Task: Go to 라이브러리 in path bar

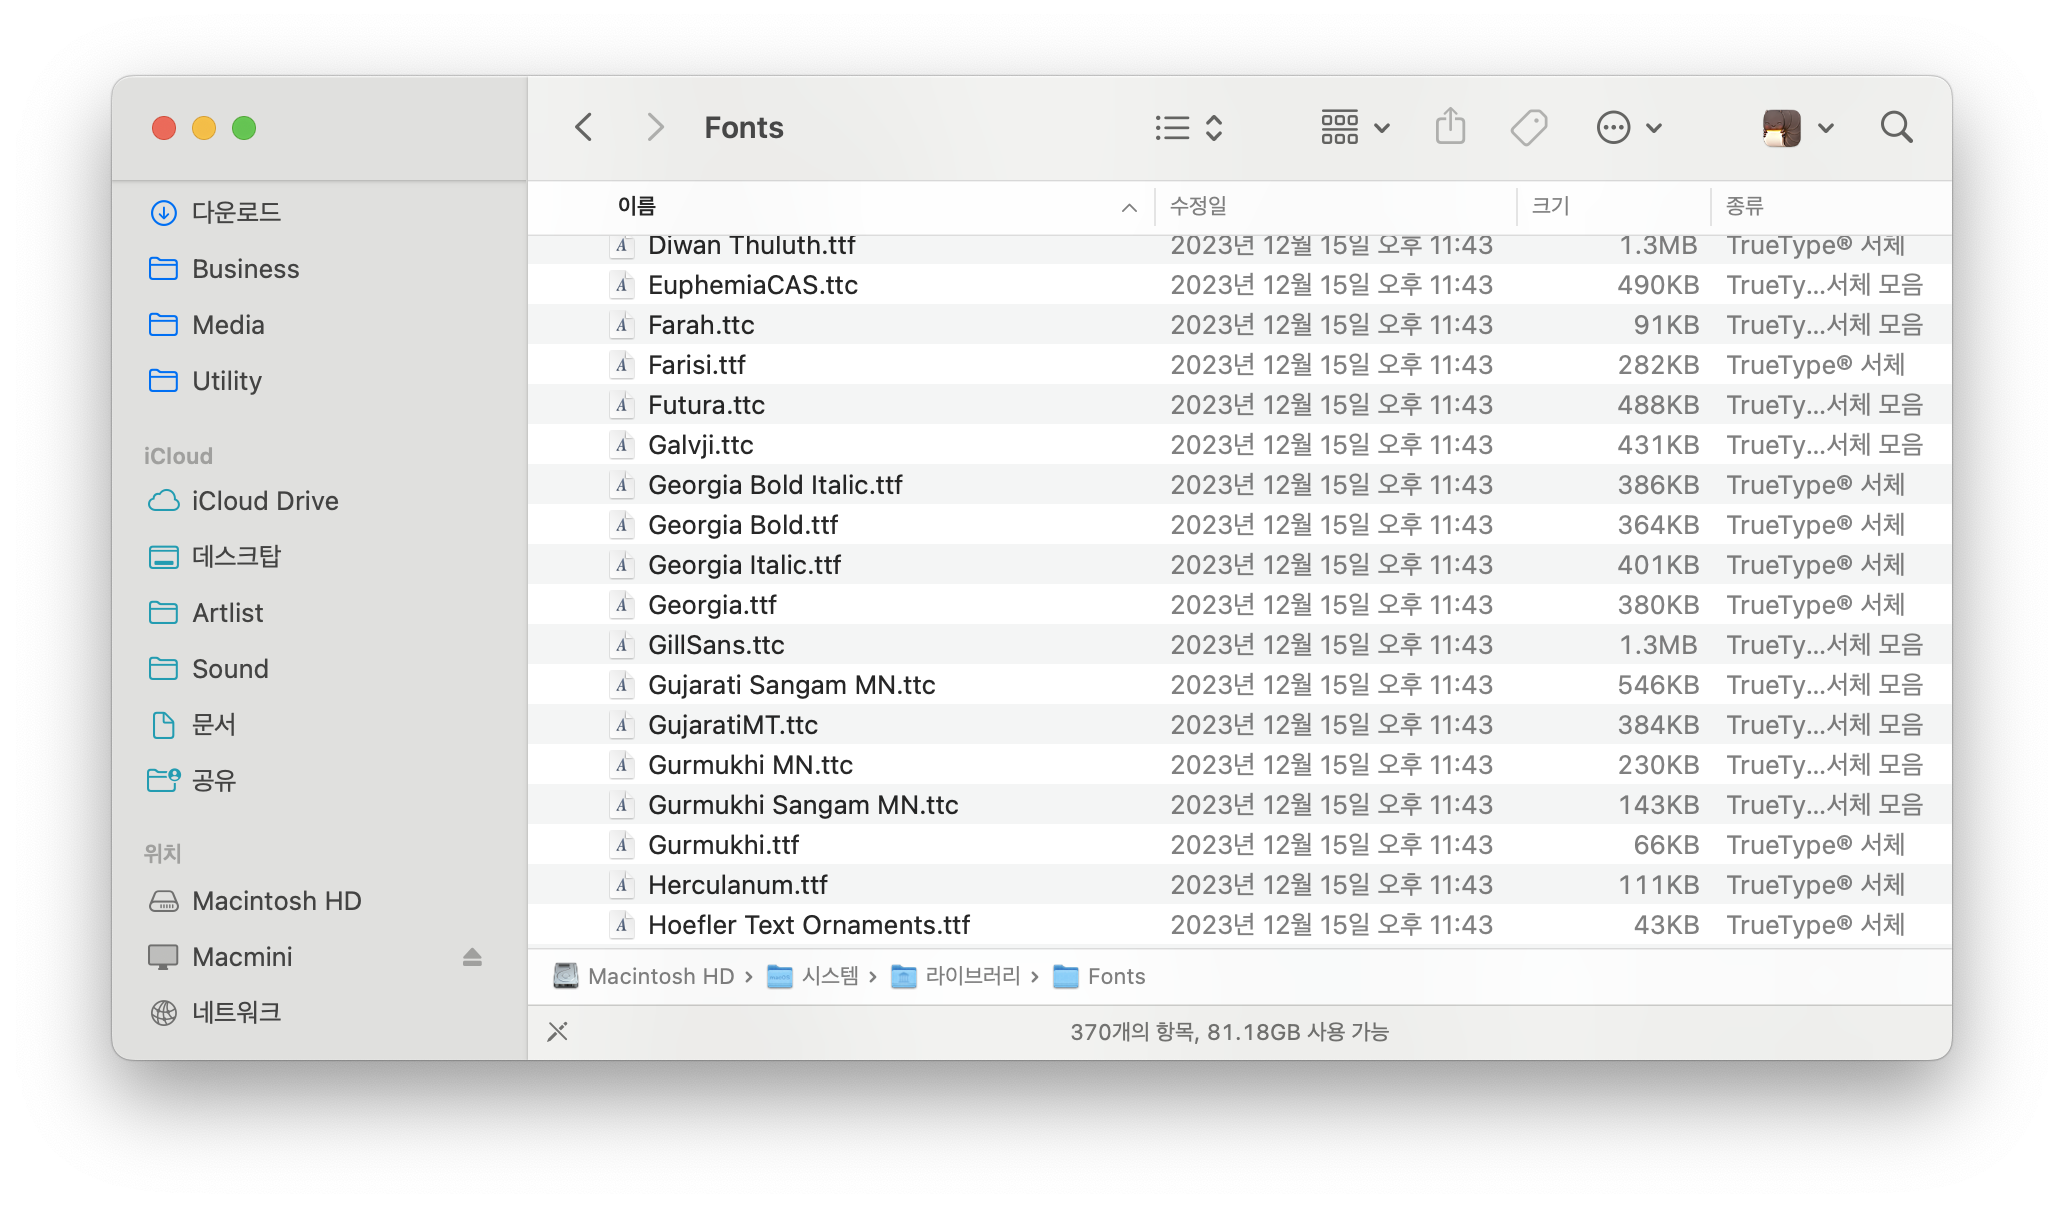Action: 972,976
